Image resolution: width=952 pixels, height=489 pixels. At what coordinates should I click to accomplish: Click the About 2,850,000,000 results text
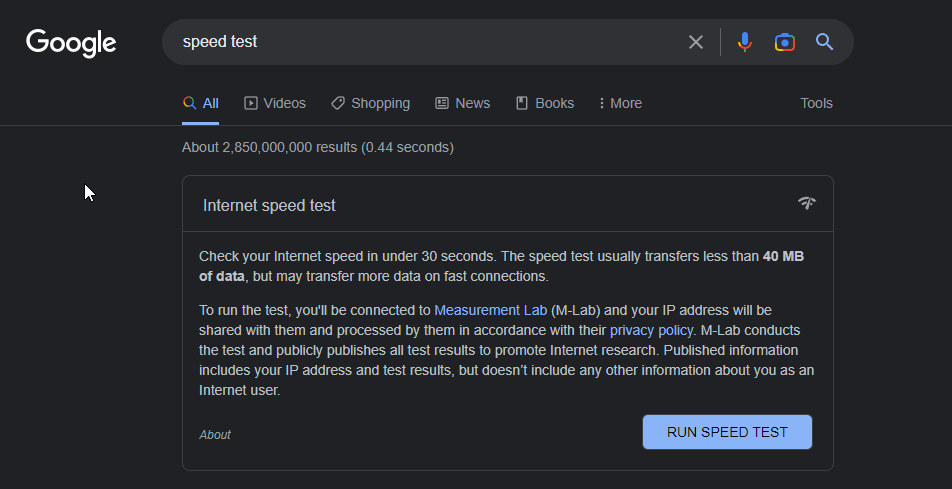click(318, 148)
